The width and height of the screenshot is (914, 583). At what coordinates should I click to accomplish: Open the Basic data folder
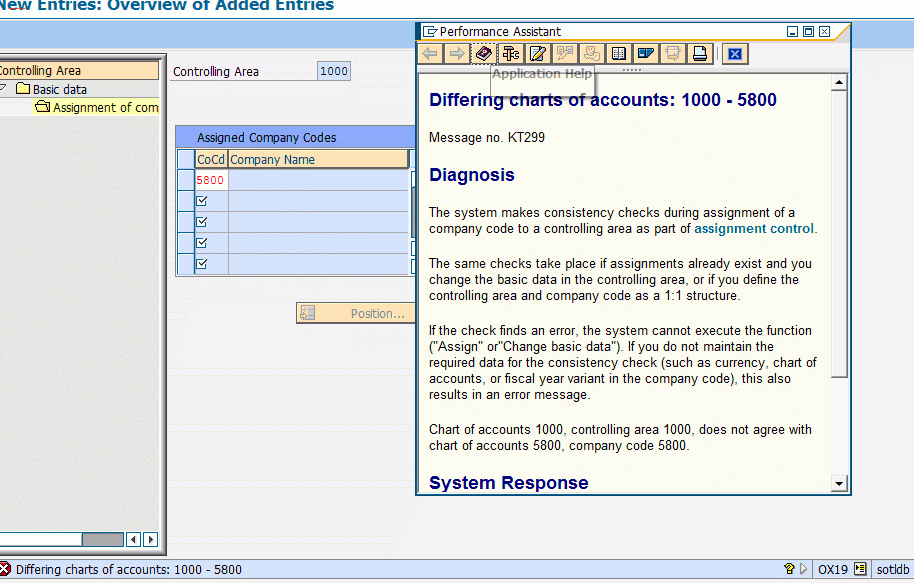click(x=51, y=89)
